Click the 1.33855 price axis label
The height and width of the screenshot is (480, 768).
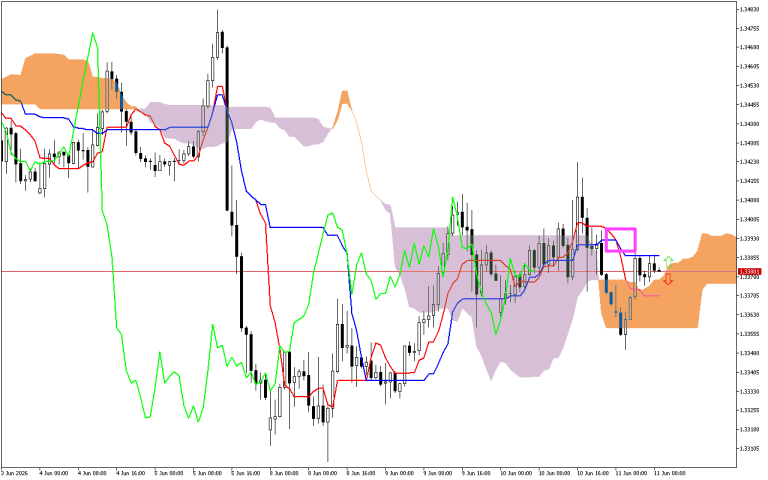click(750, 258)
